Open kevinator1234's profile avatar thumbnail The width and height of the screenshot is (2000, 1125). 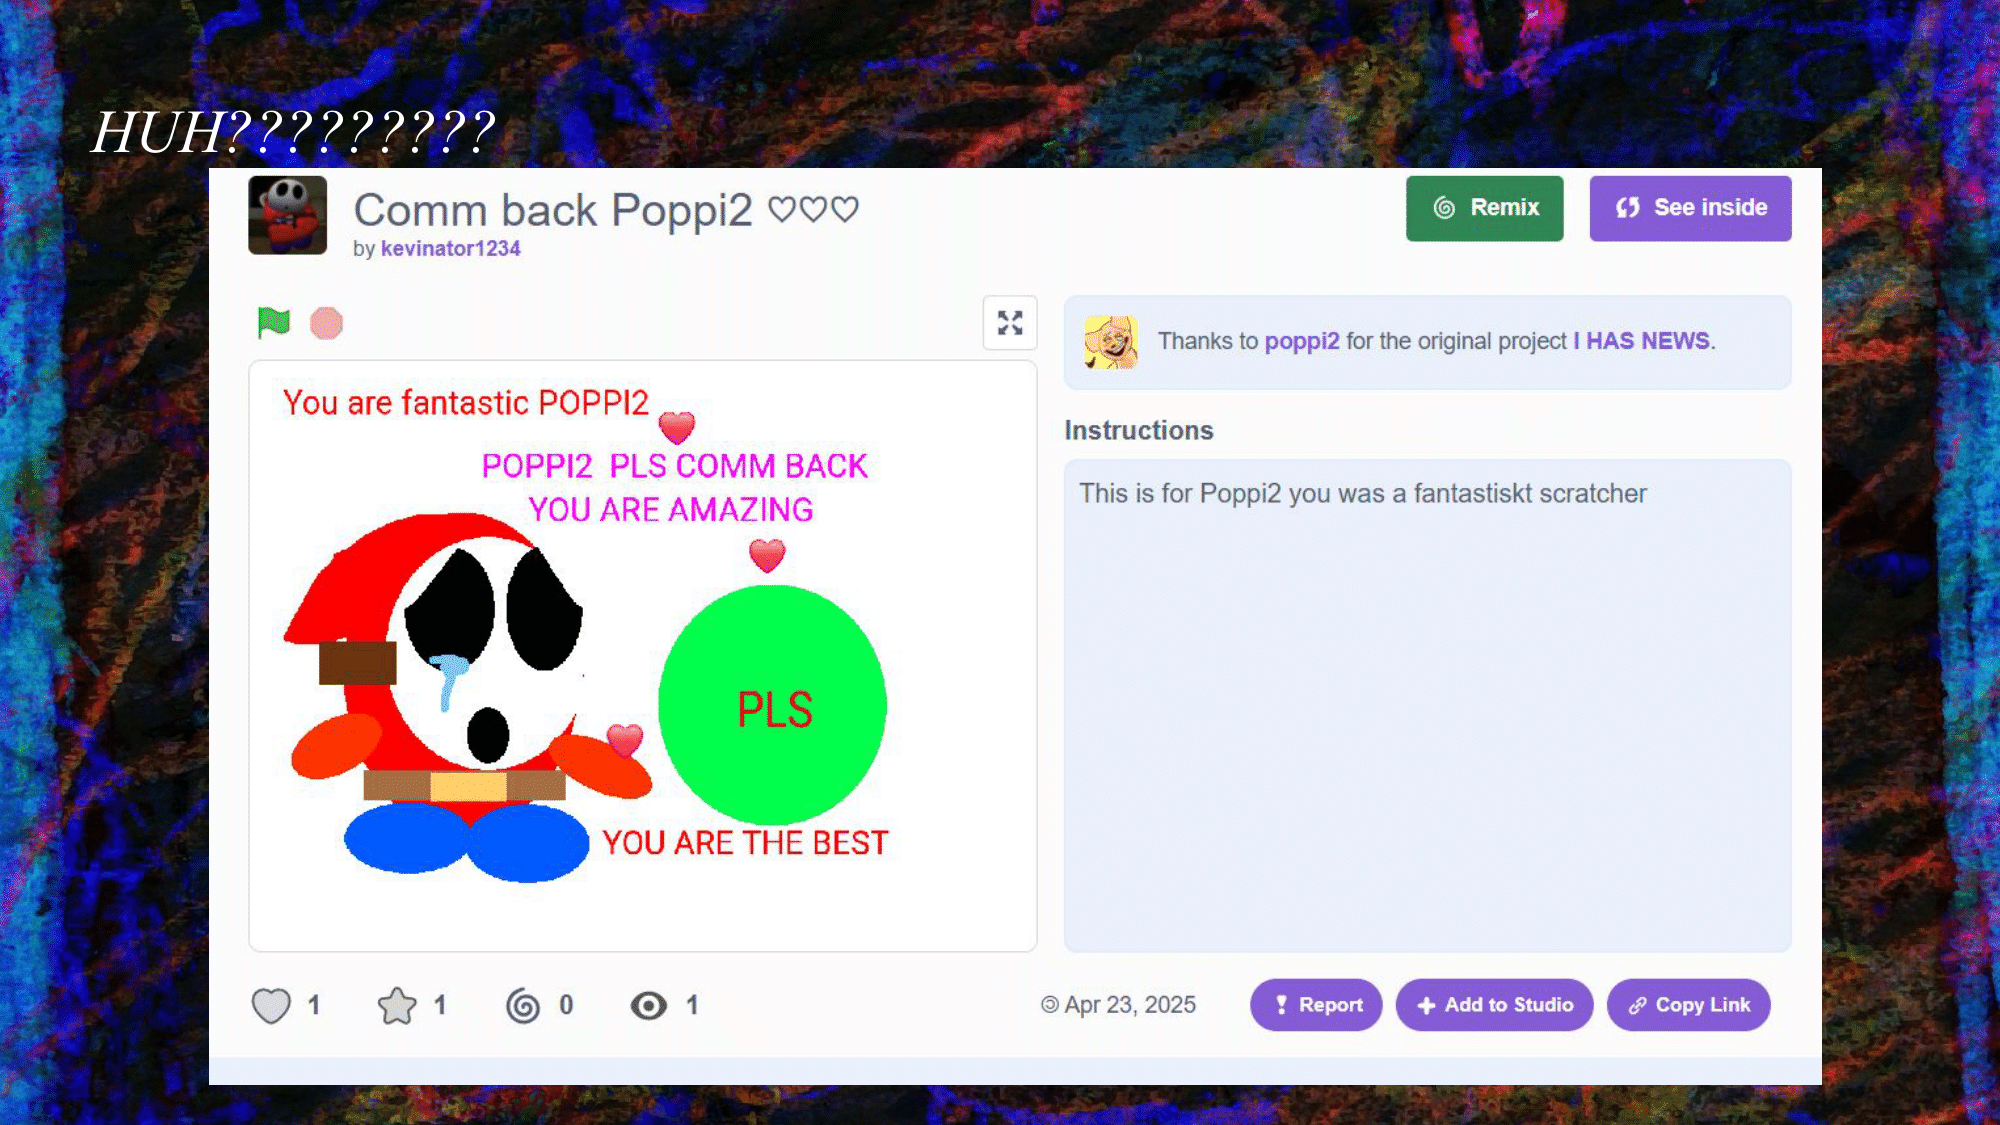[288, 215]
